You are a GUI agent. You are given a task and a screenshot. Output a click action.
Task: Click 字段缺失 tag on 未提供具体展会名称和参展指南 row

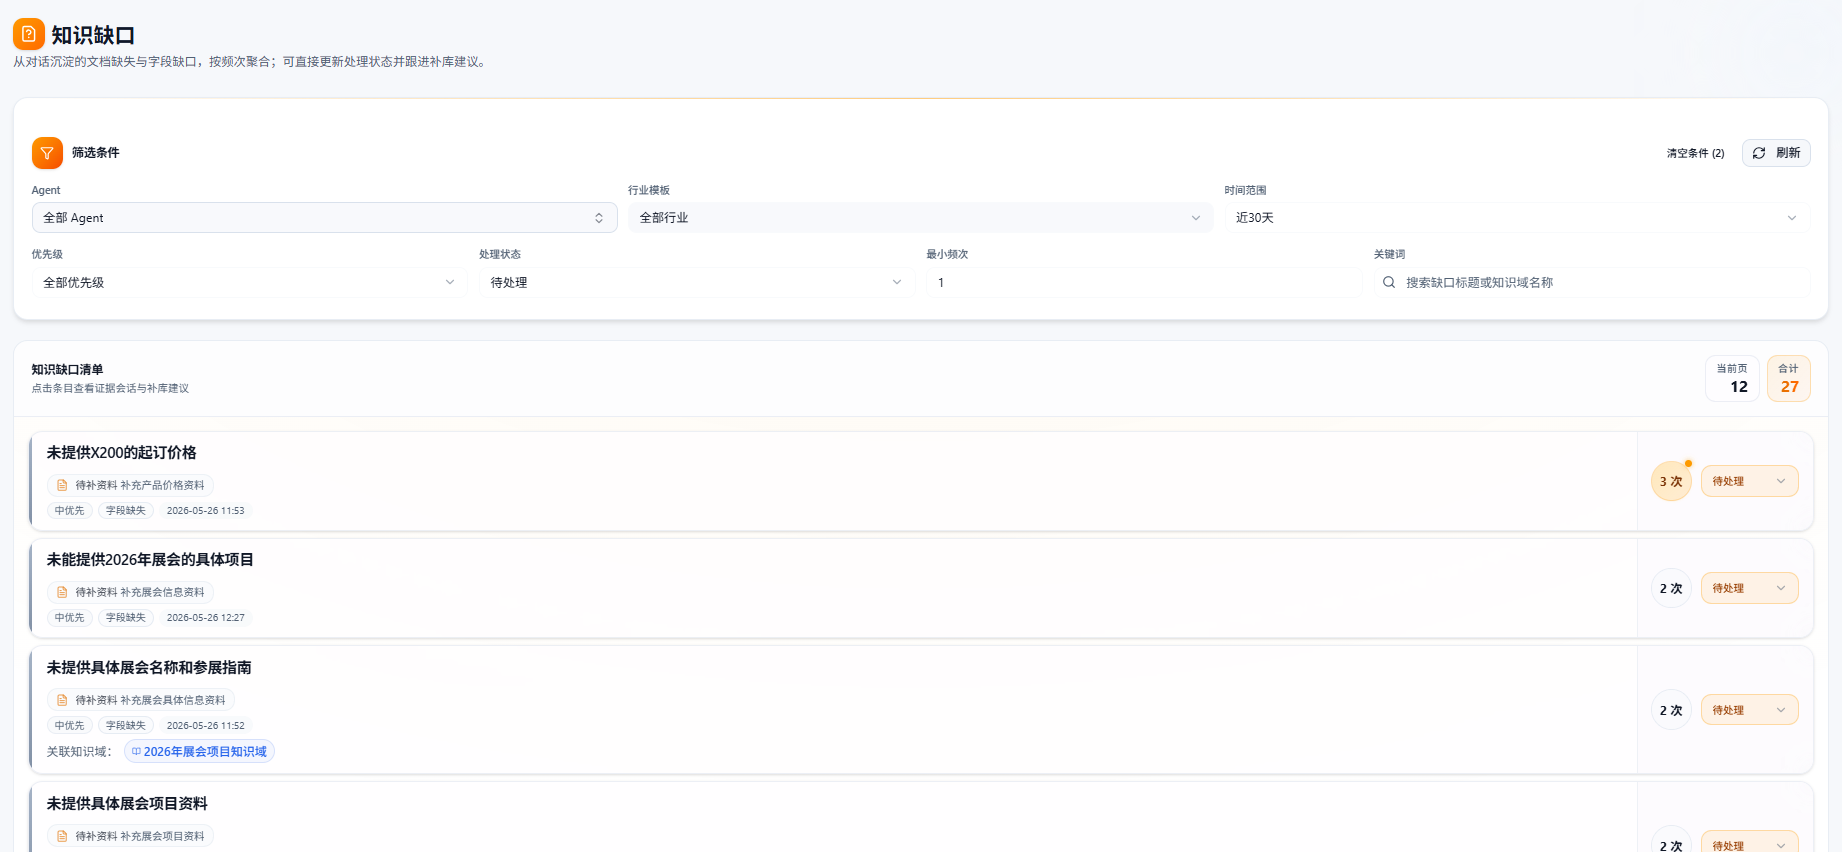(126, 725)
